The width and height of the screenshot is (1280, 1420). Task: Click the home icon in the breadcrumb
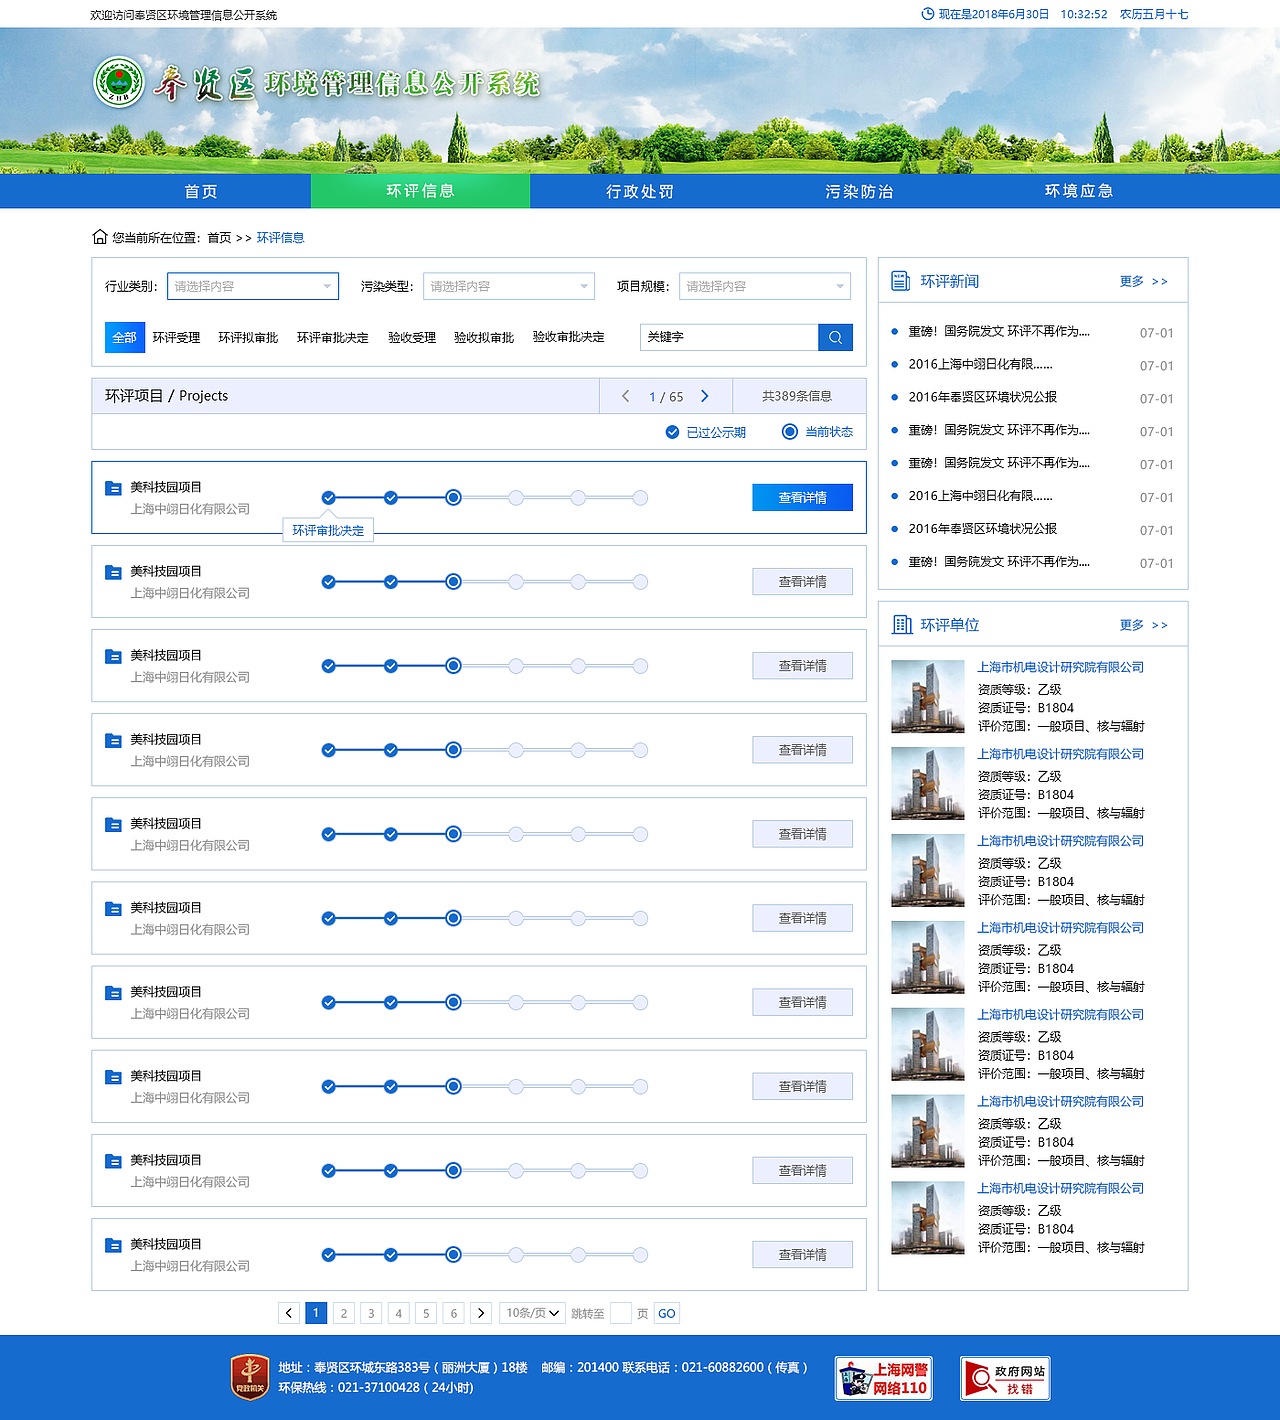coord(100,237)
